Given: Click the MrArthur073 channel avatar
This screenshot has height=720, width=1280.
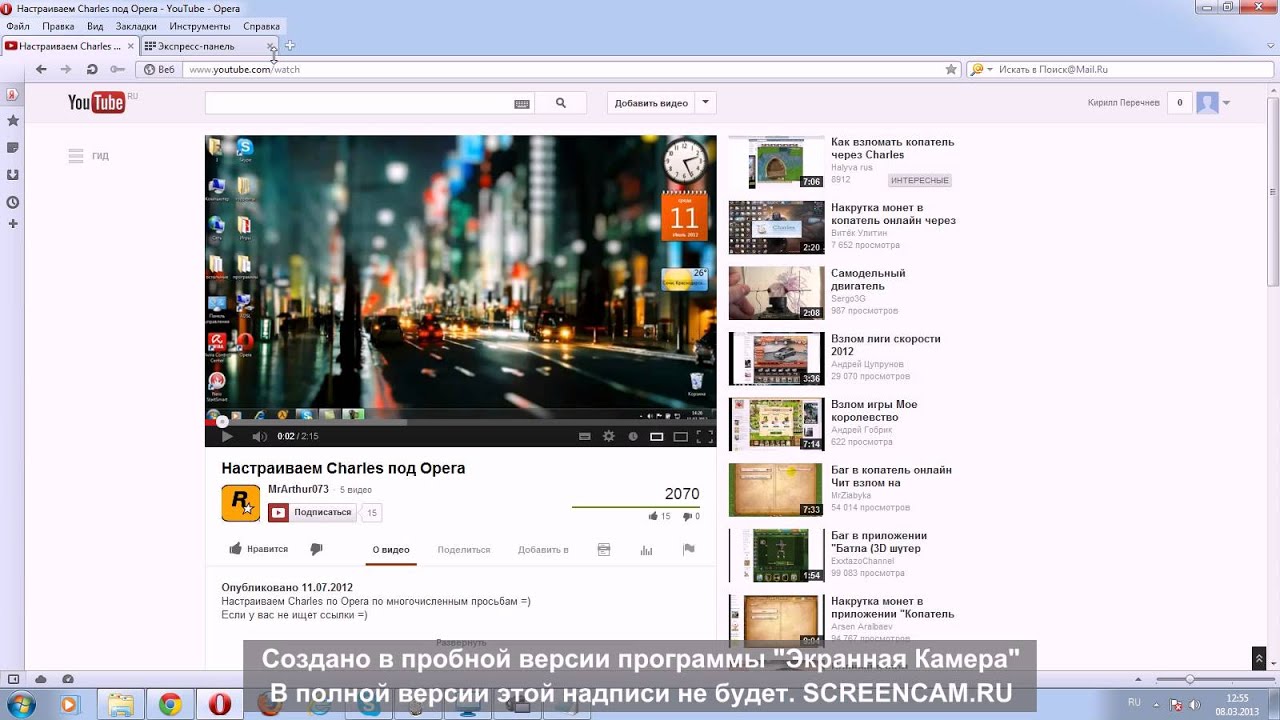Looking at the screenshot, I should pyautogui.click(x=240, y=502).
